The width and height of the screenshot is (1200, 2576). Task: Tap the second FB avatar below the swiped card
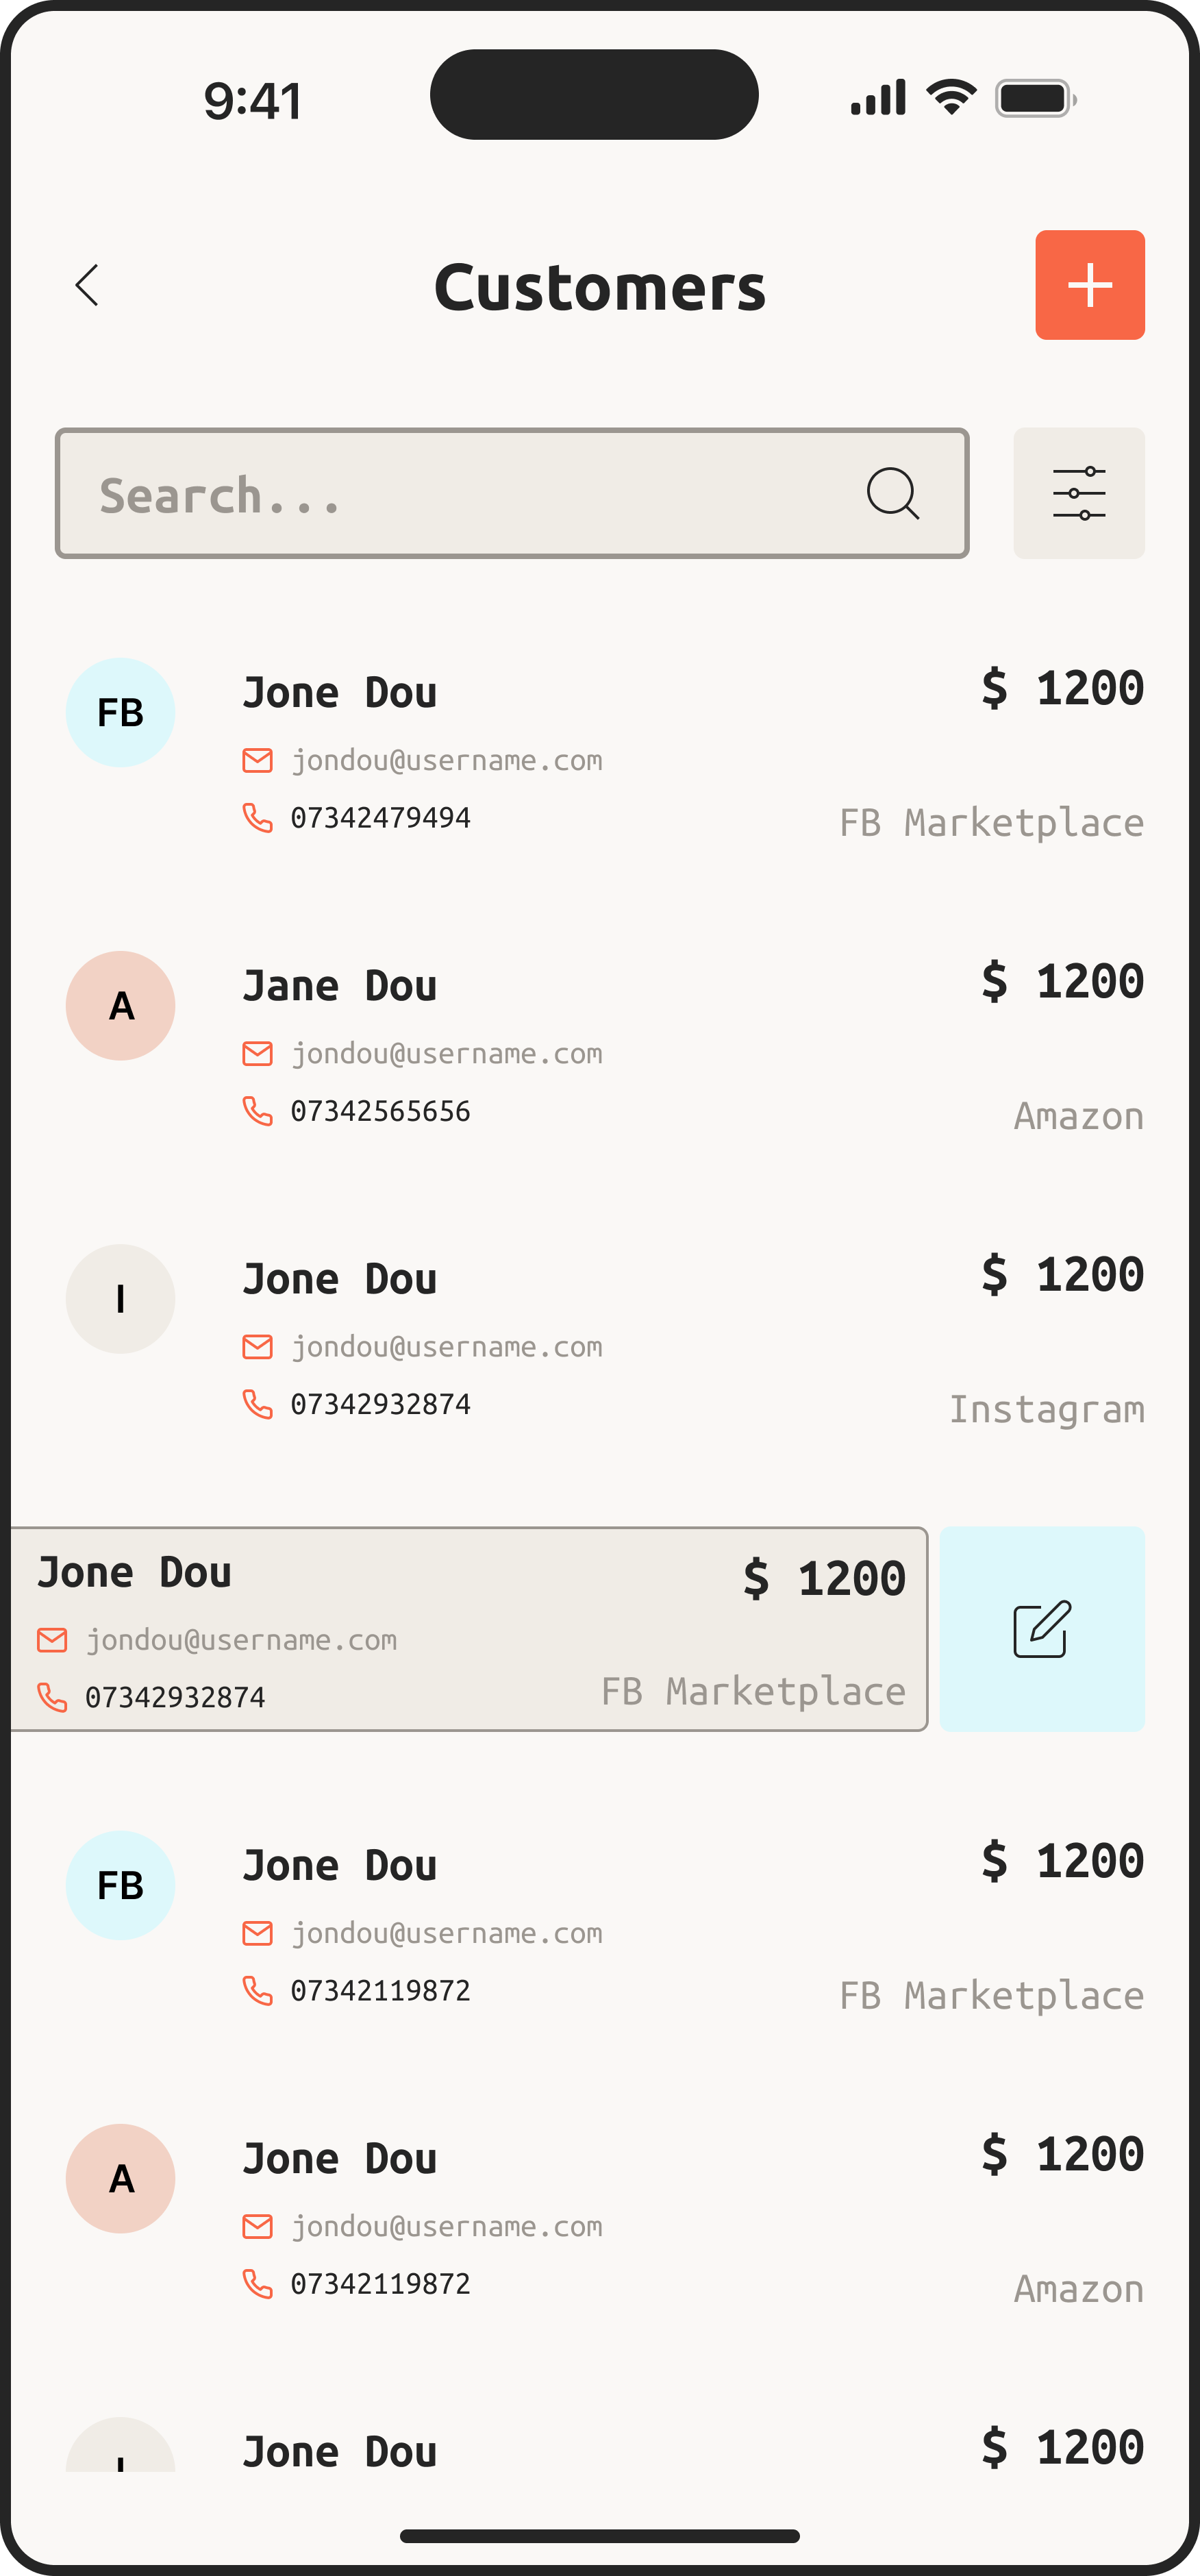[x=120, y=1886]
